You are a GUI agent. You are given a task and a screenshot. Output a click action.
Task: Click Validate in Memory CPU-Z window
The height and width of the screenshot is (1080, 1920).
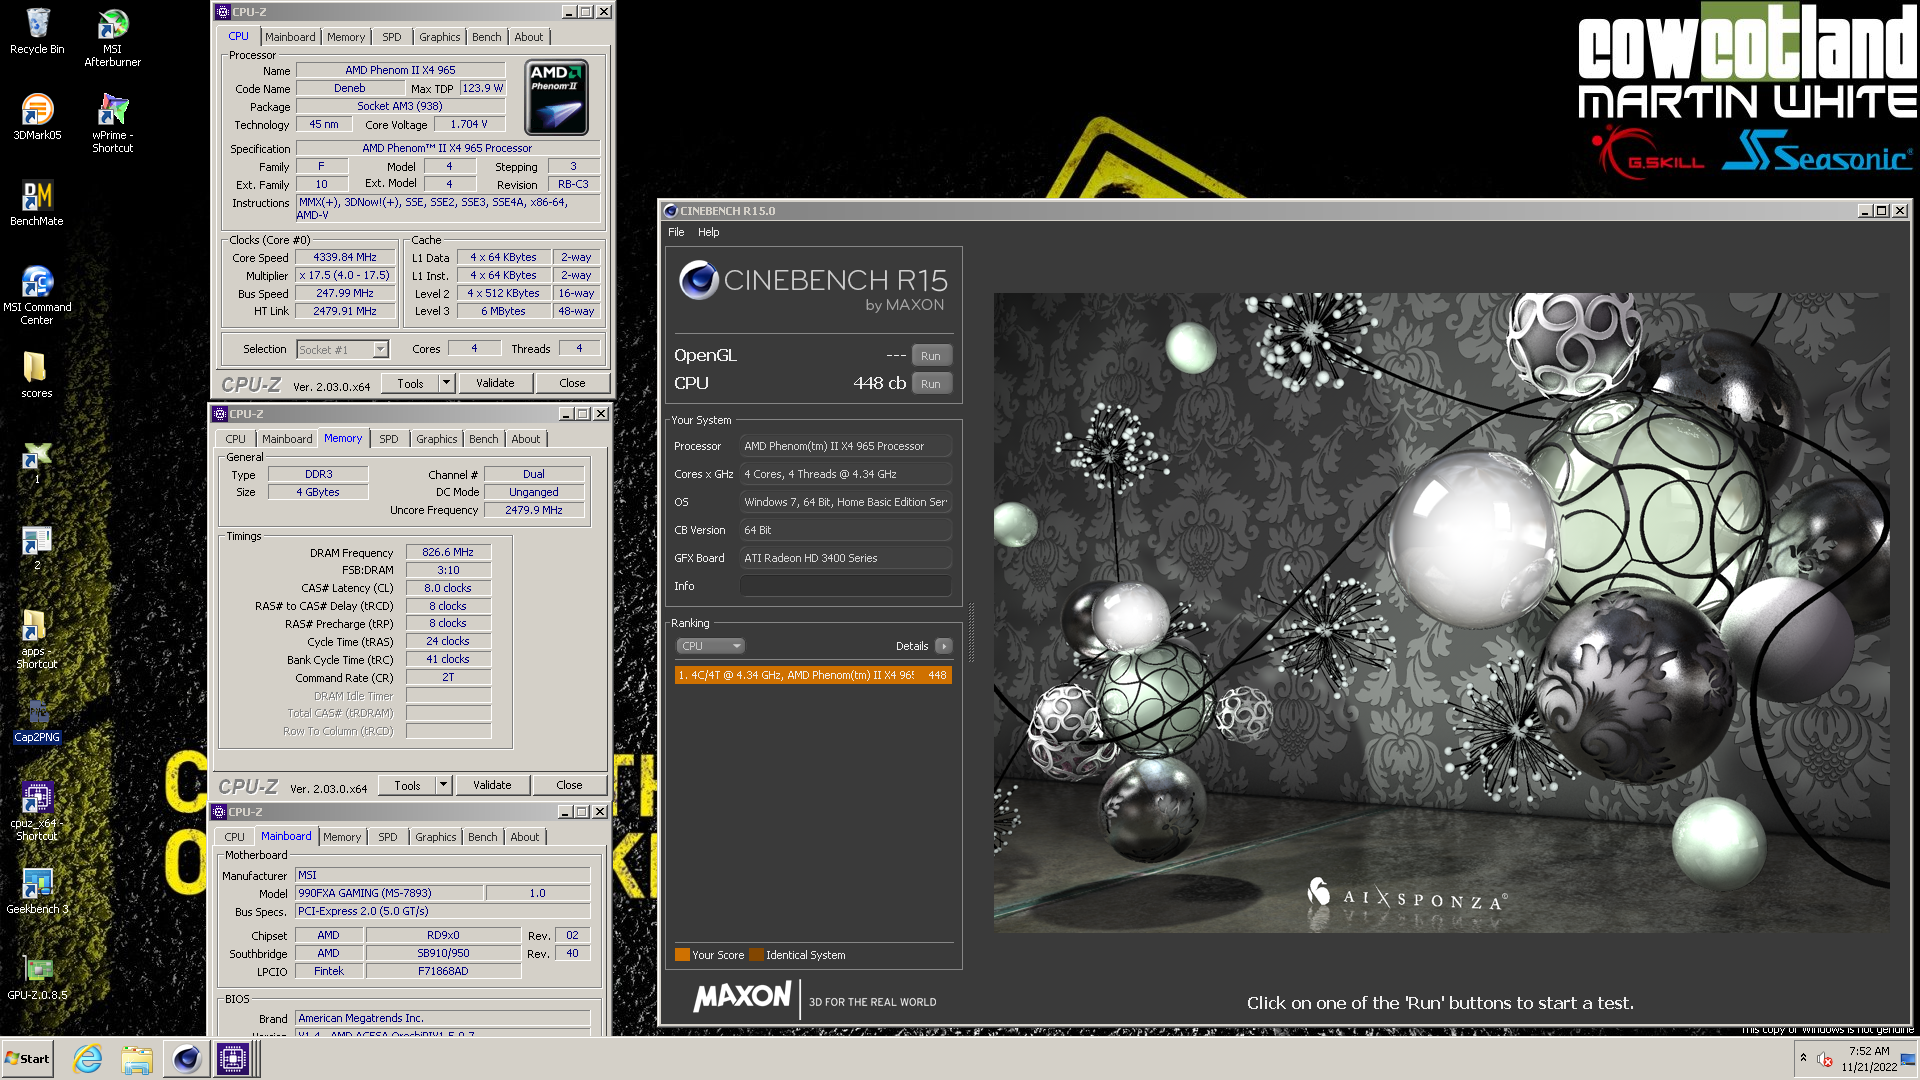(x=492, y=785)
